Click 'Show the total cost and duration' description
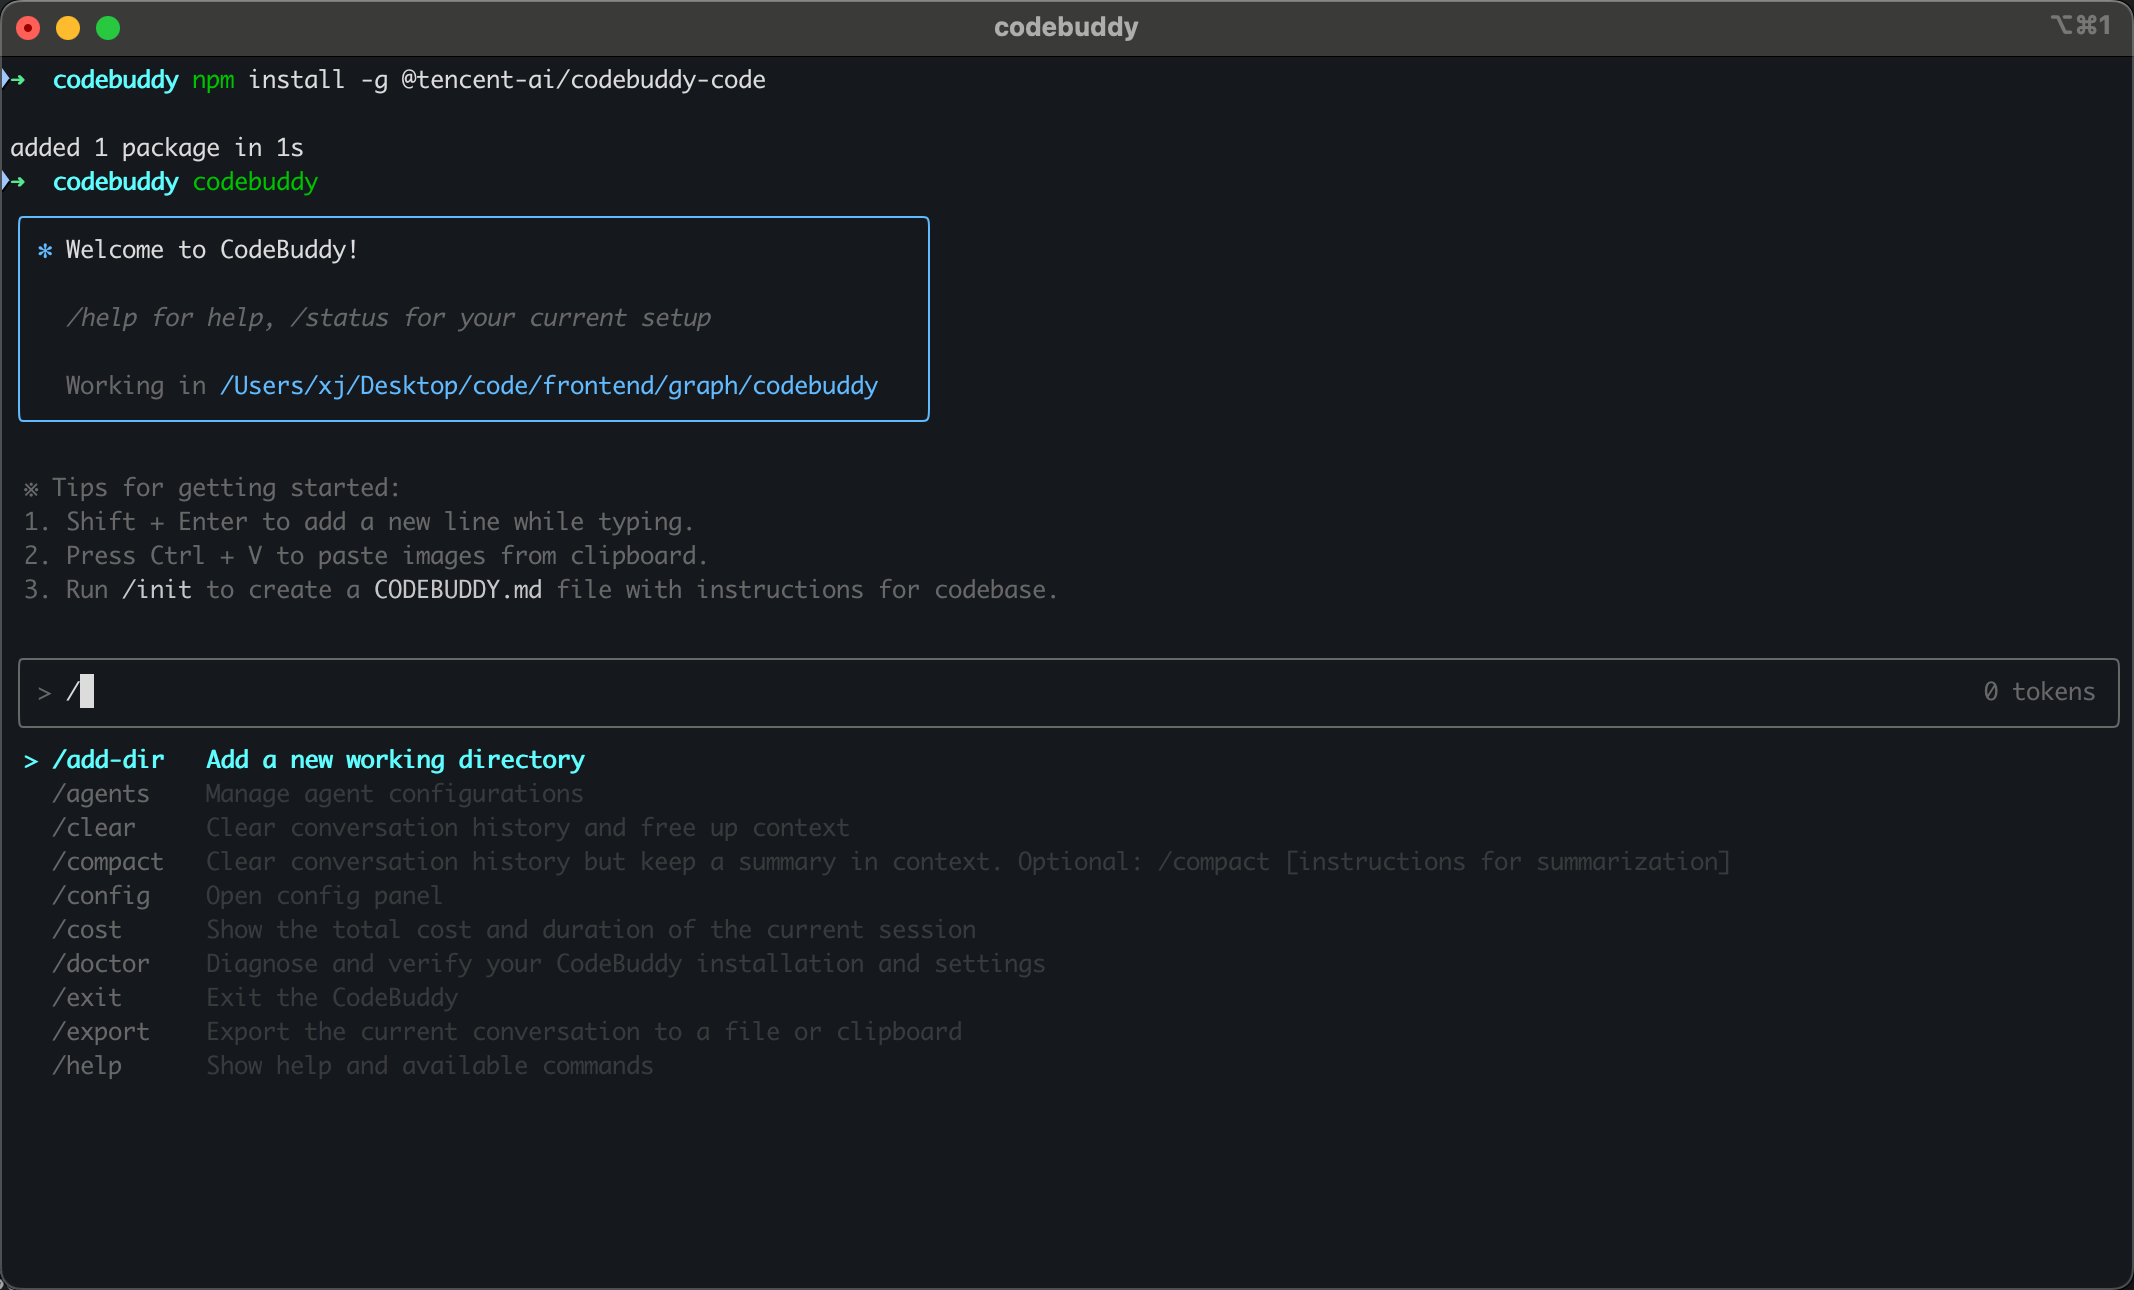Viewport: 2134px width, 1290px height. [591, 930]
